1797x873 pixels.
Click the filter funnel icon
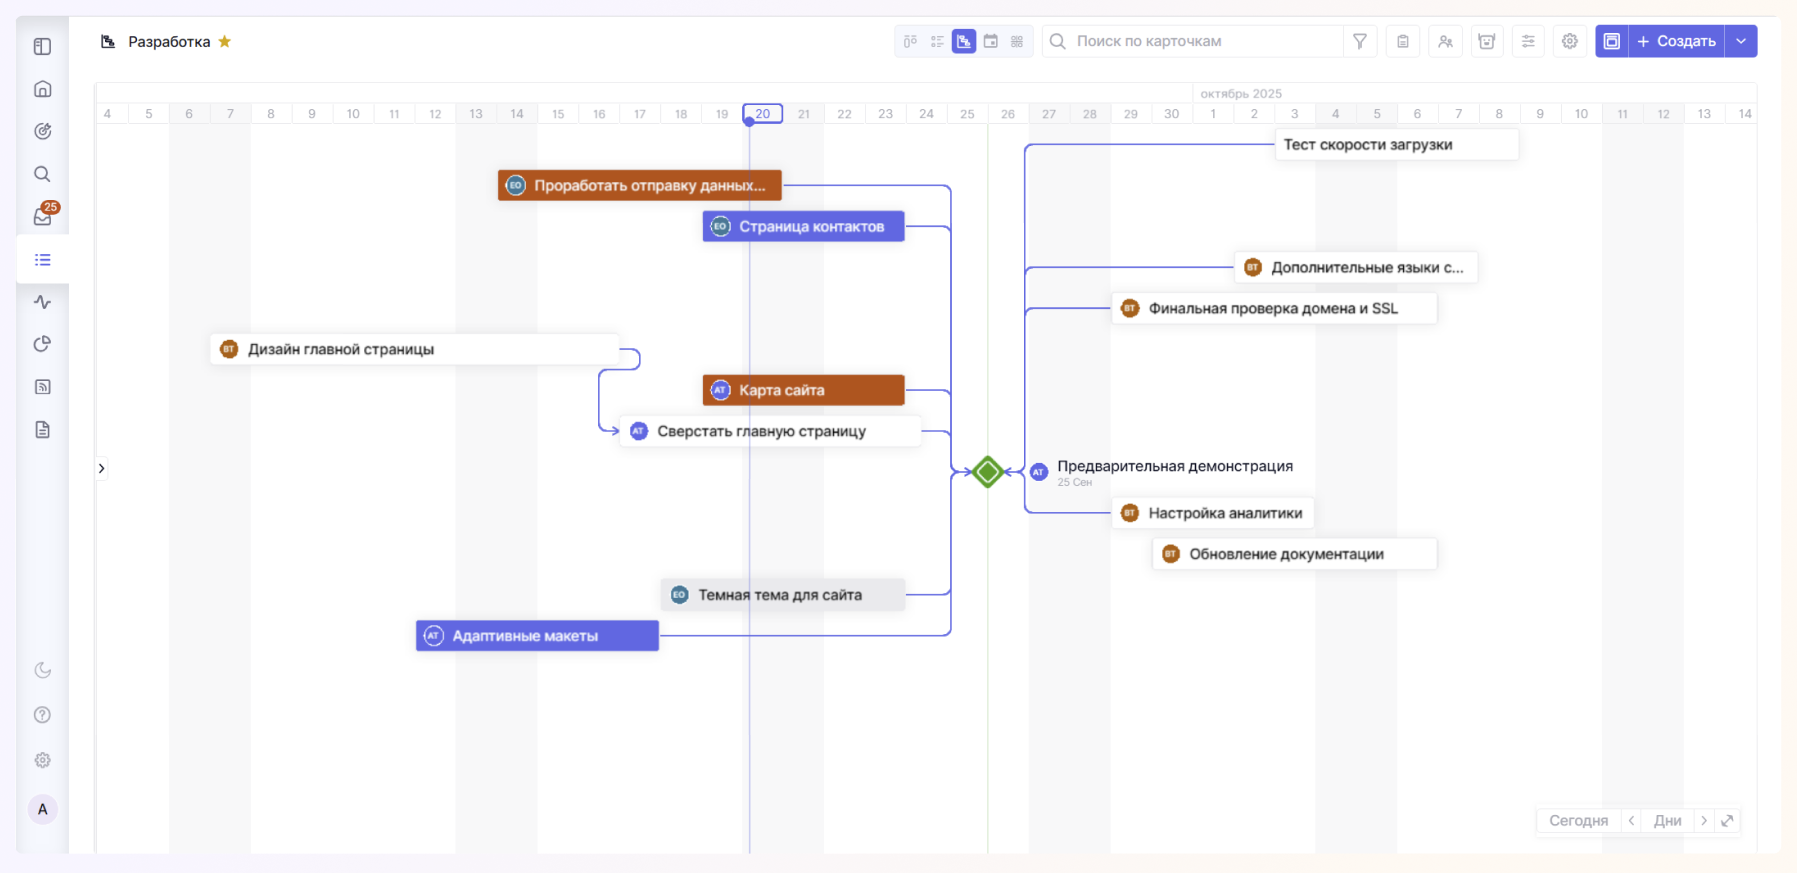click(x=1360, y=41)
